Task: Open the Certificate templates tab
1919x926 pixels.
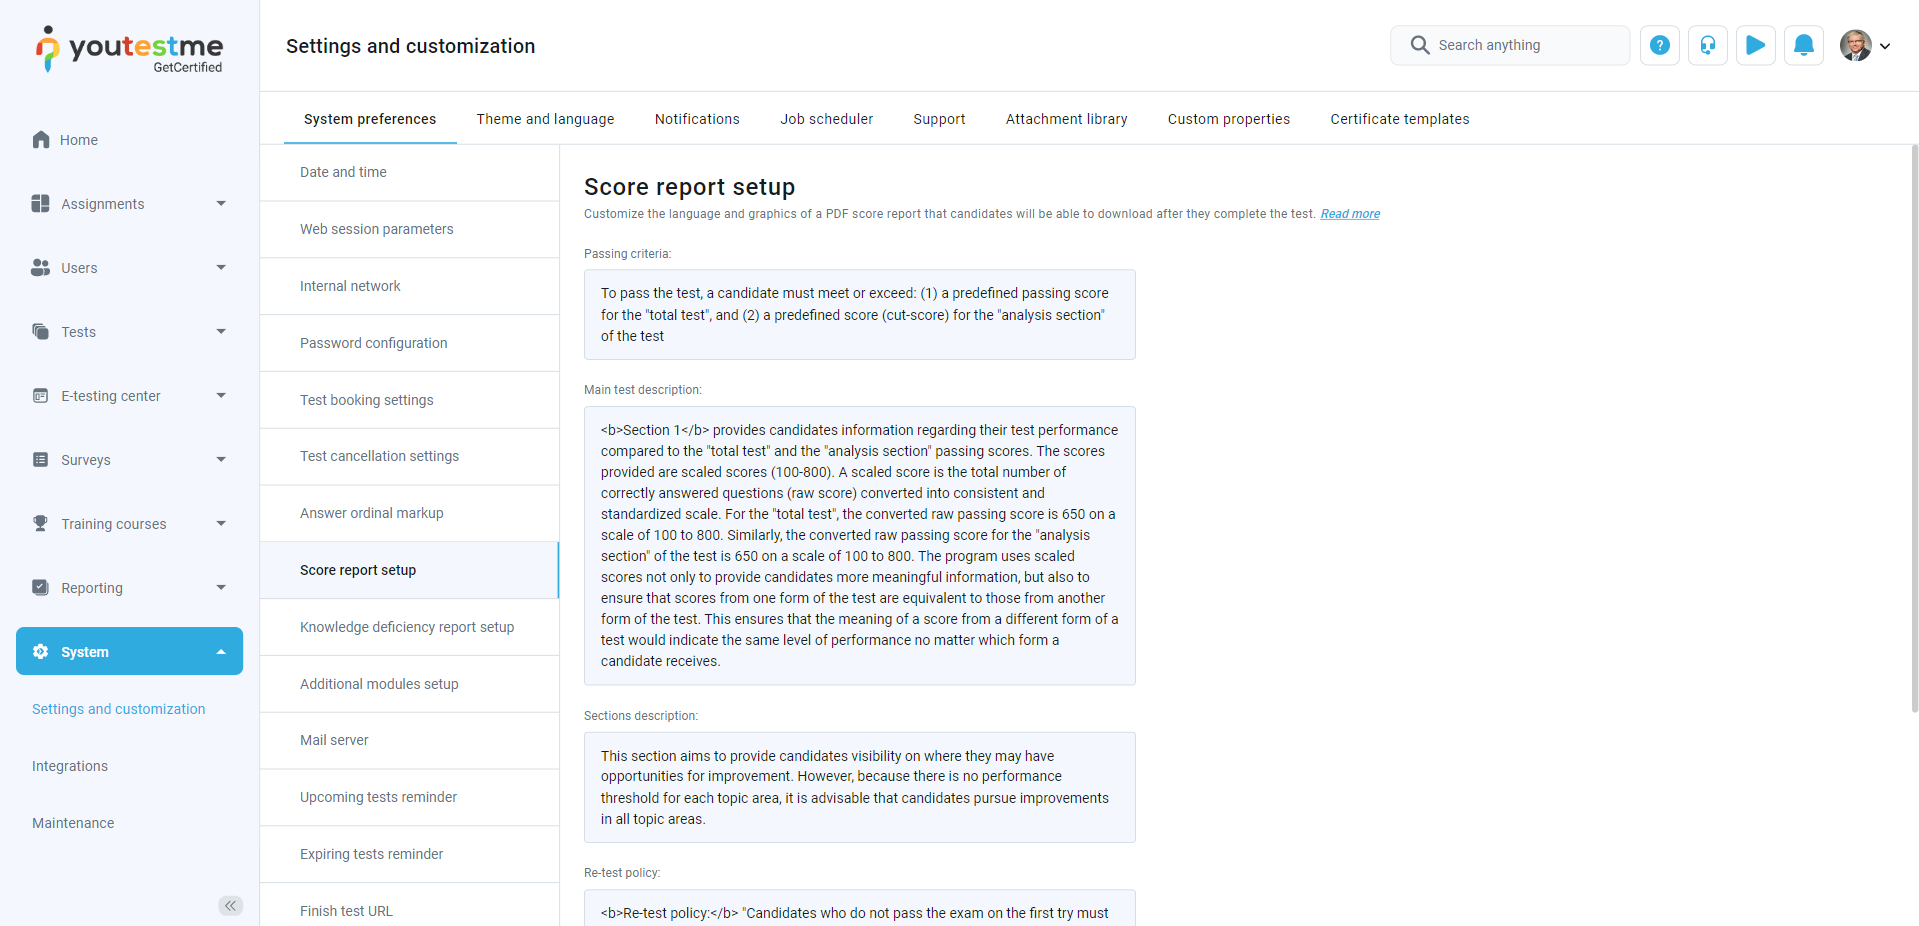Action: [1399, 119]
